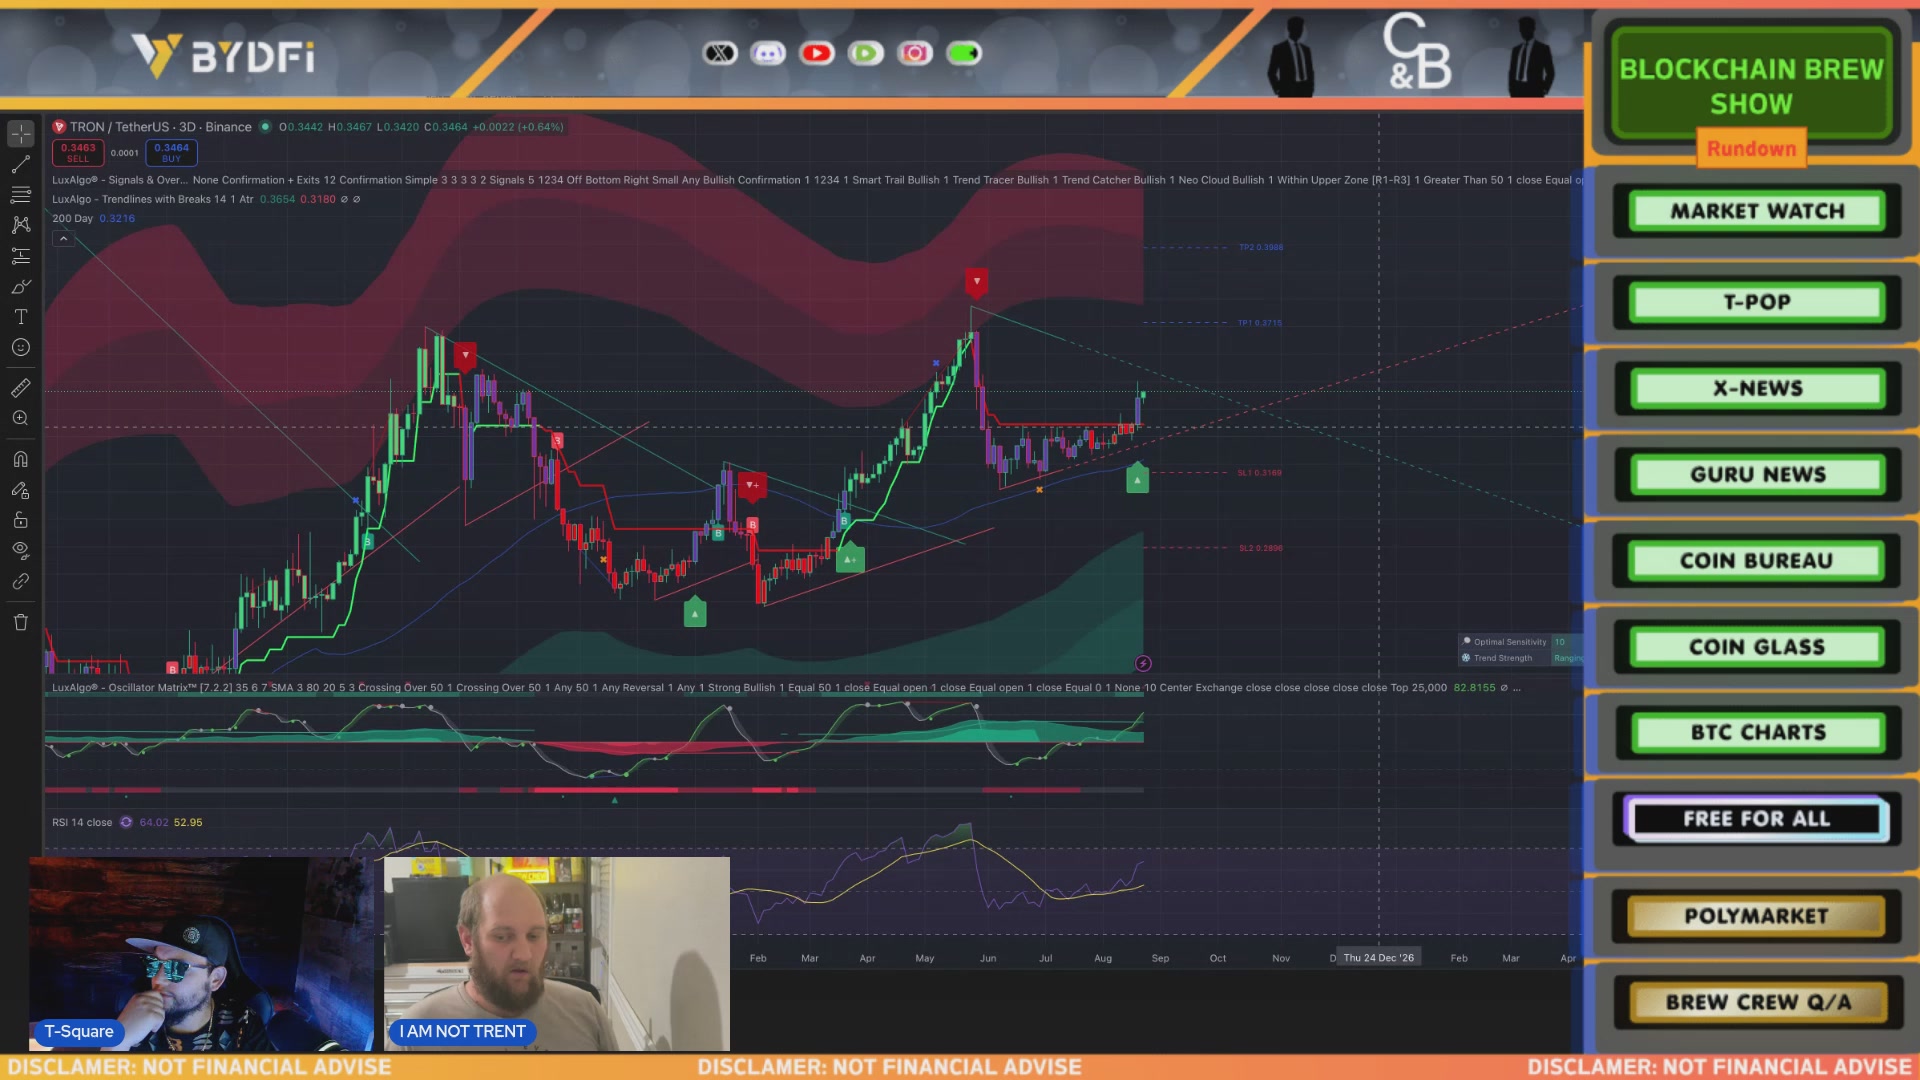Click the purple lightning icon on chart
The height and width of the screenshot is (1080, 1920).
coord(1143,664)
